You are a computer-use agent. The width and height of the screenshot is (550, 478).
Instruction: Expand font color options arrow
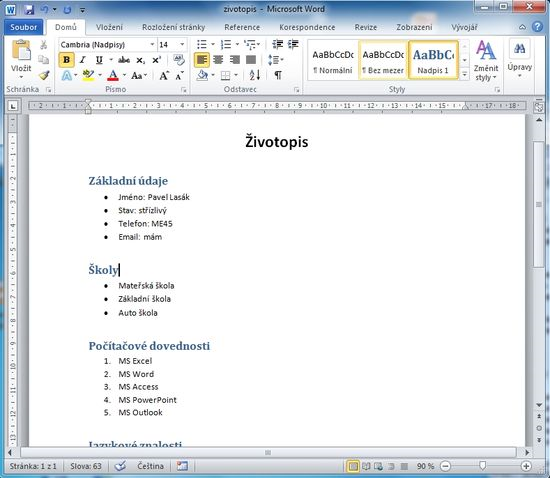click(x=124, y=75)
